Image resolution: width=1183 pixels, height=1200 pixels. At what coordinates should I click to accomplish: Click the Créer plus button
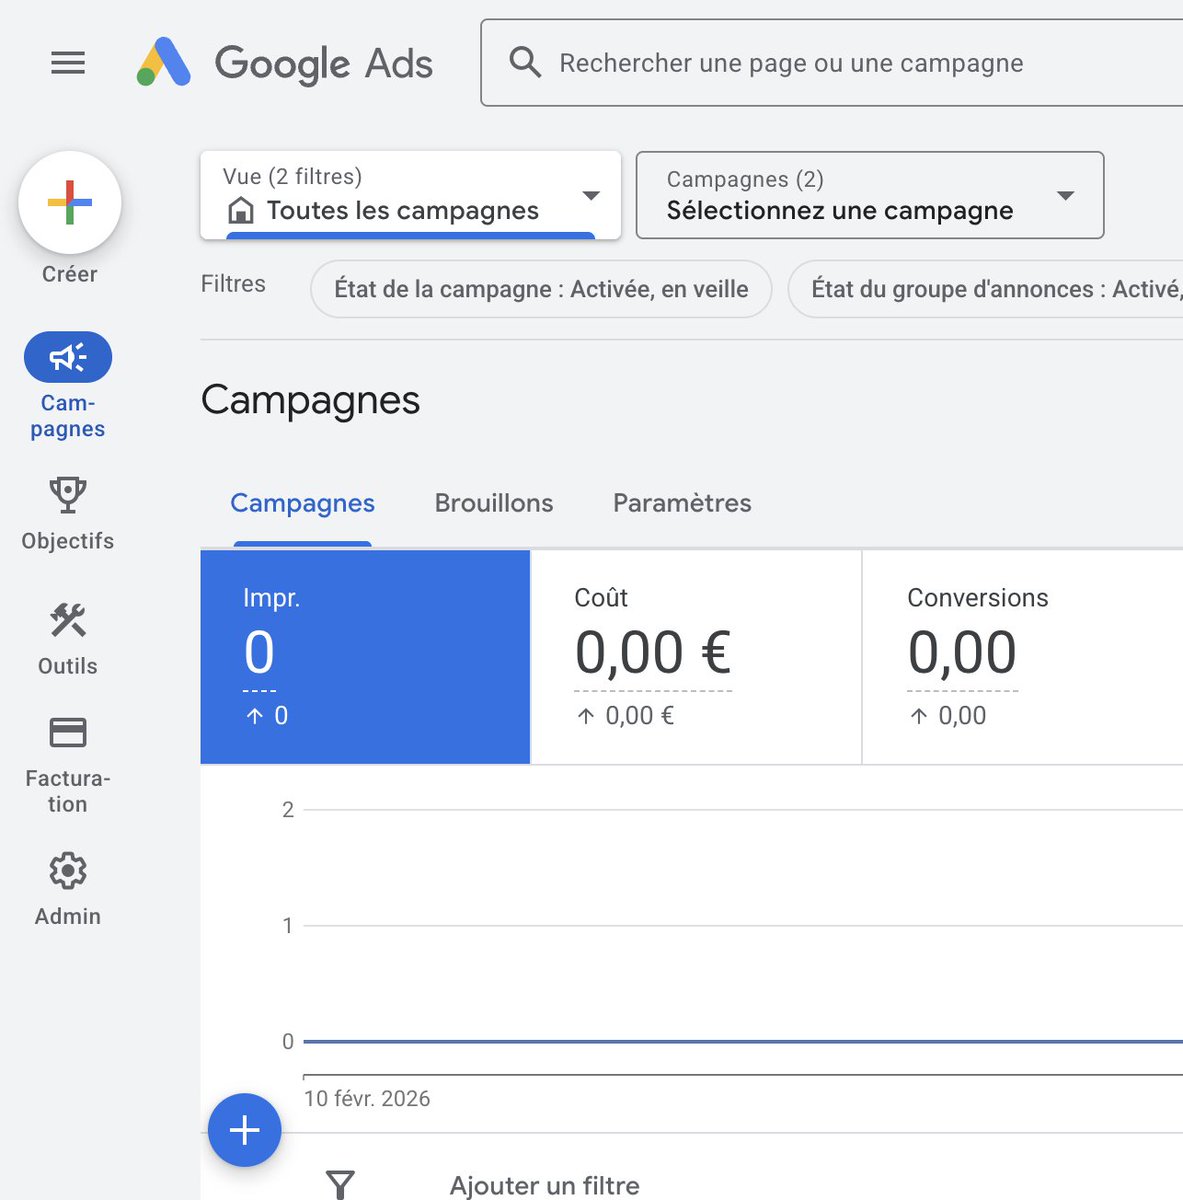[x=70, y=203]
